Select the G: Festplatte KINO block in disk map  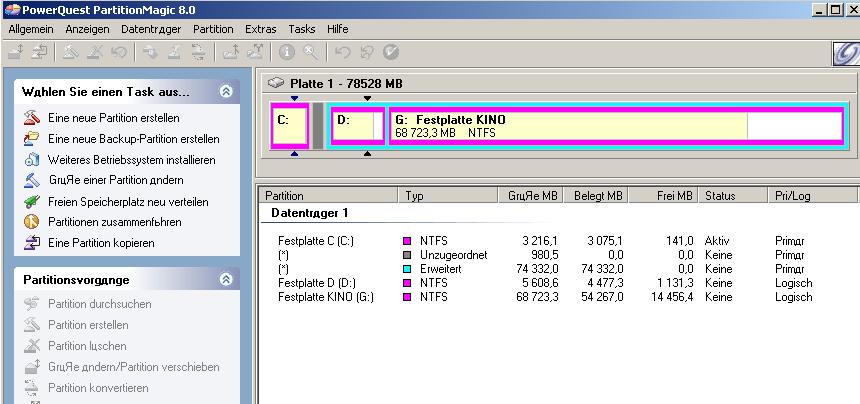(616, 126)
